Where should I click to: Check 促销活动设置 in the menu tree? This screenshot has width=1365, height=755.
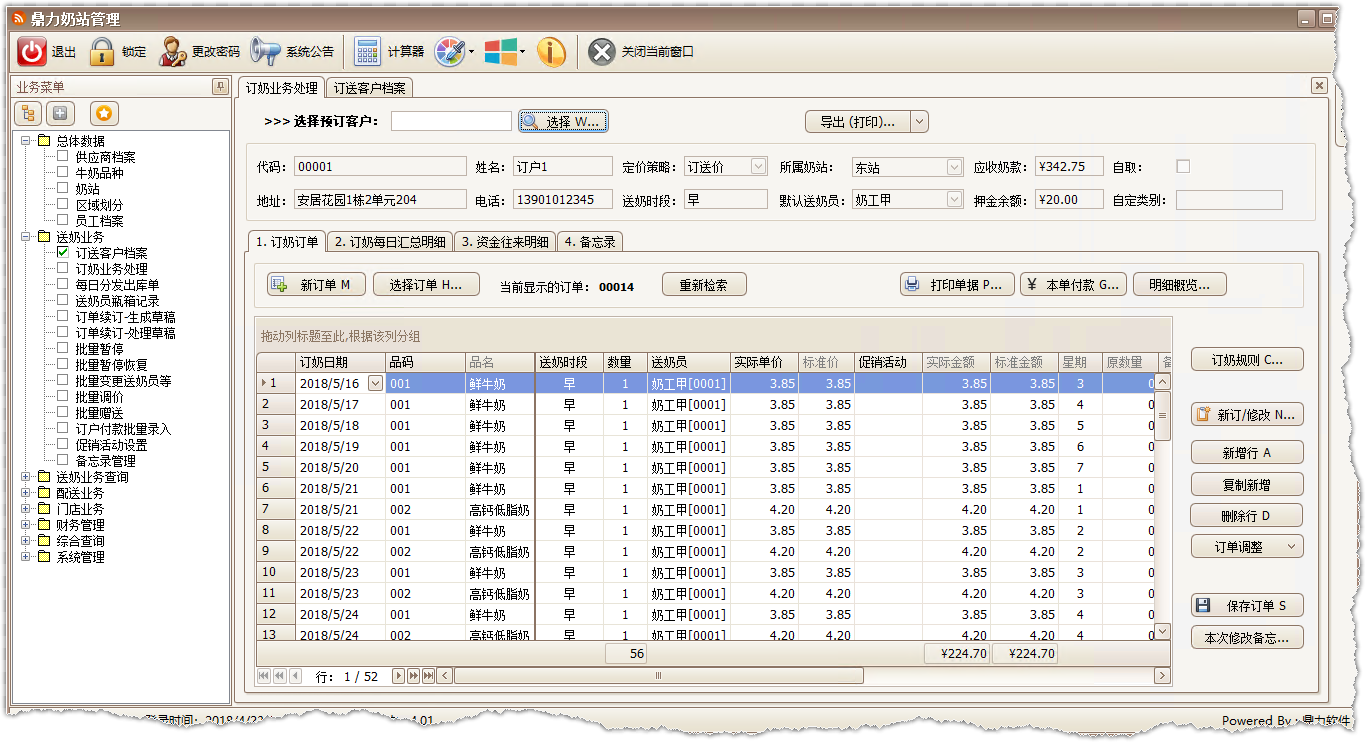[63, 445]
